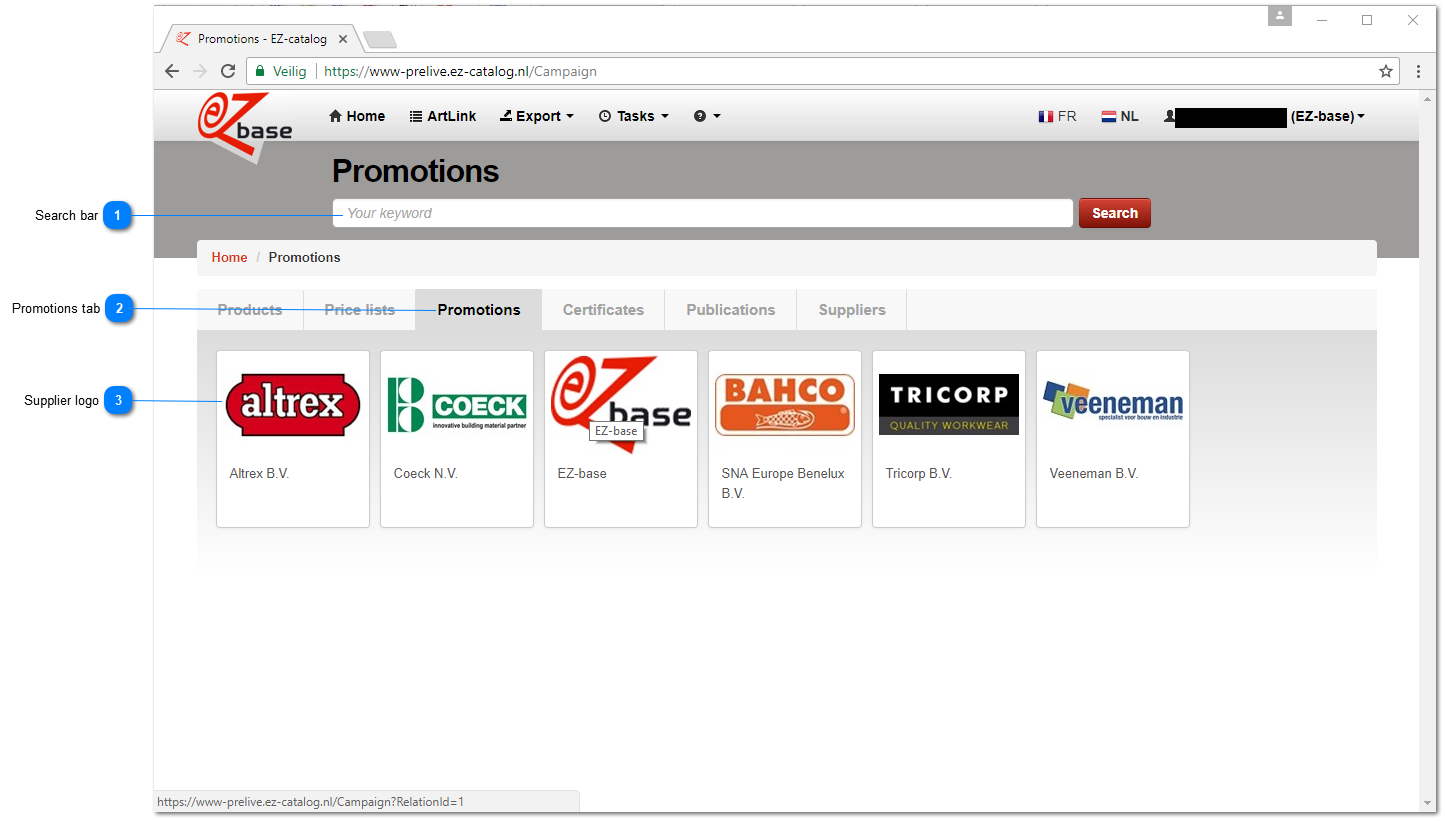This screenshot has width=1445, height=821.
Task: Open the help question-mark dropdown
Action: point(707,116)
